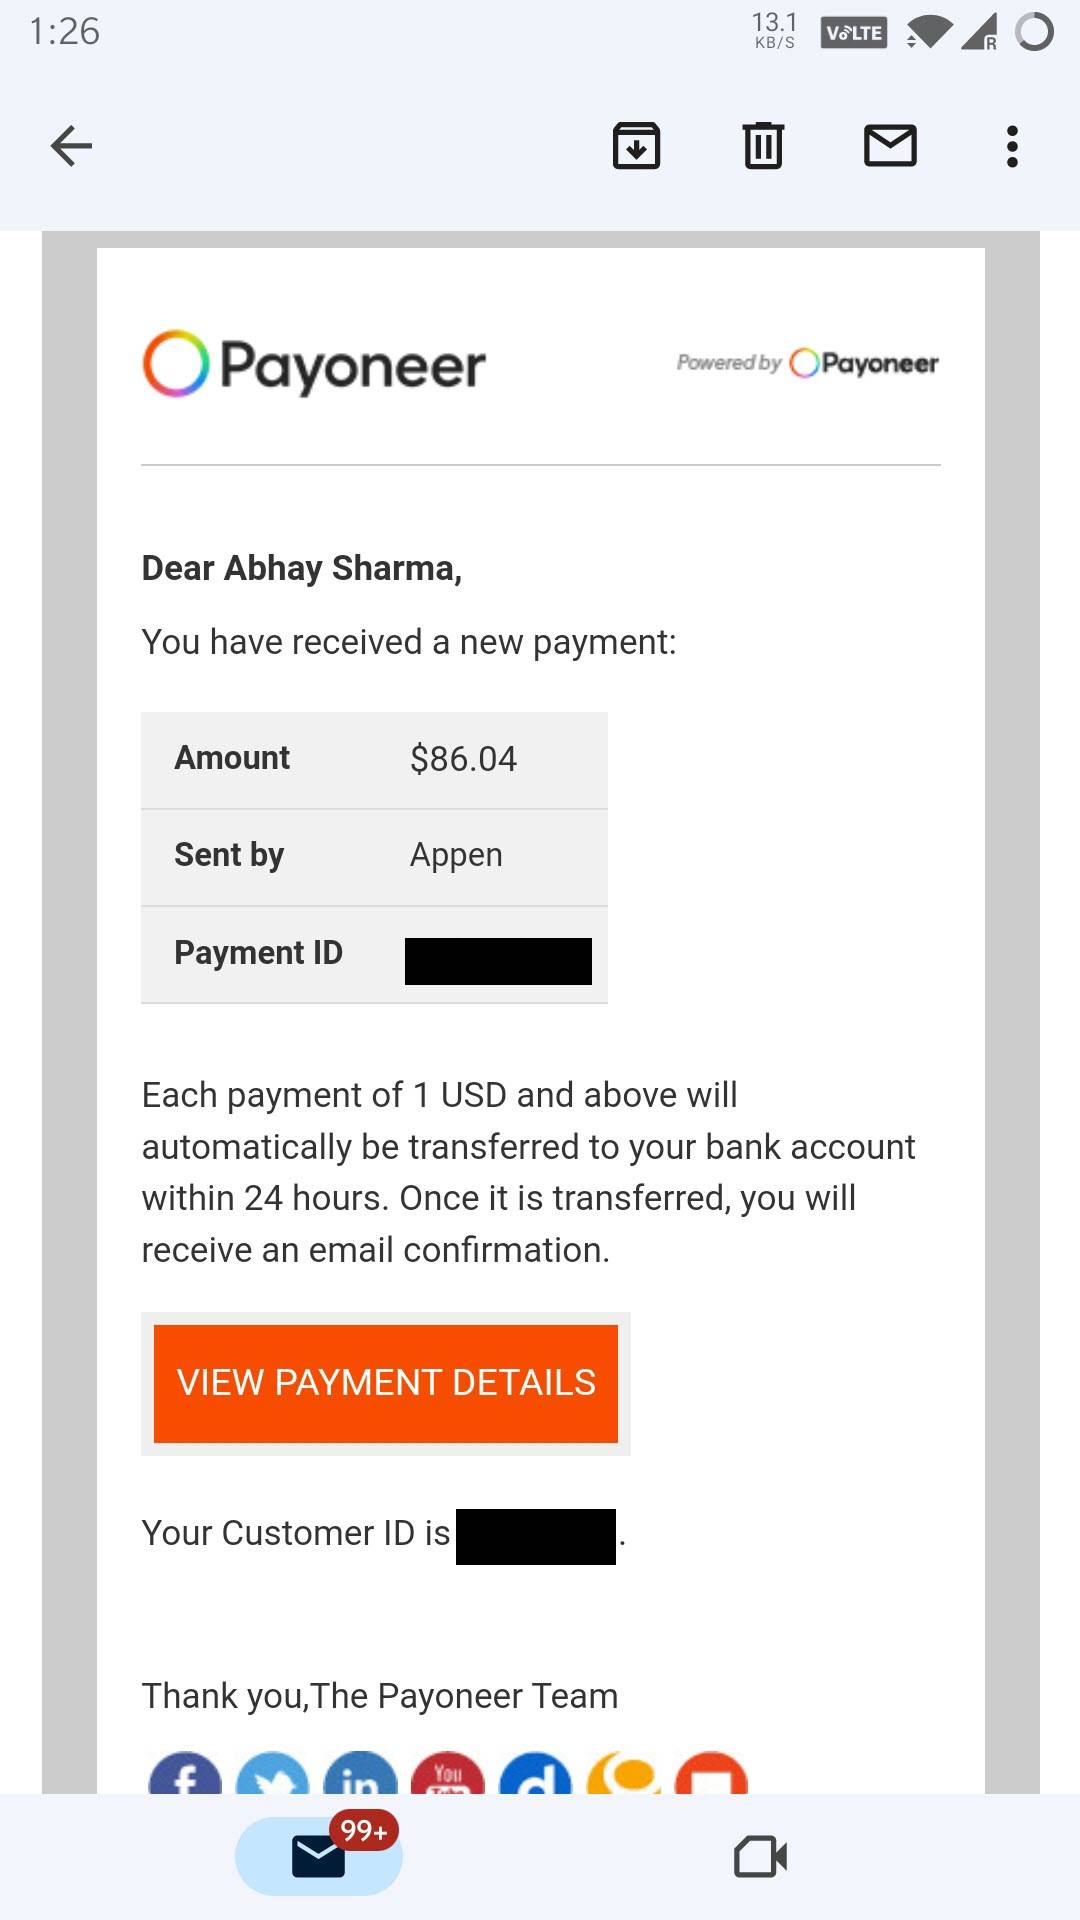The image size is (1080, 1920).
Task: Mark the email as unread
Action: [889, 145]
